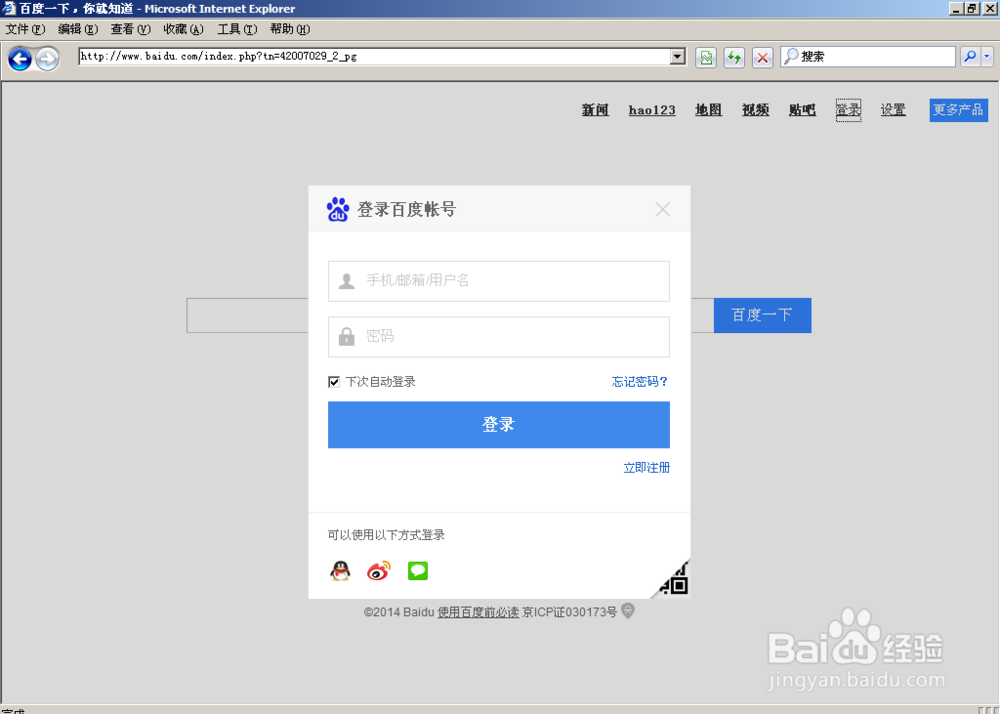
Task: Log in with the green WeChat icon
Action: click(418, 571)
